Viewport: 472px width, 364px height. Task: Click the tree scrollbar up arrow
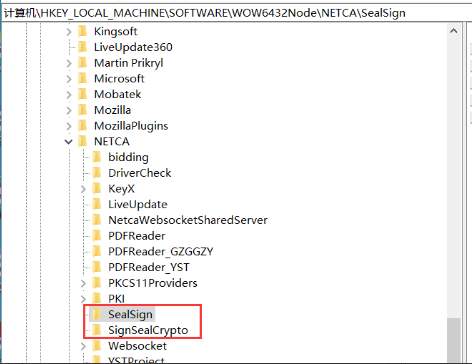tap(453, 31)
